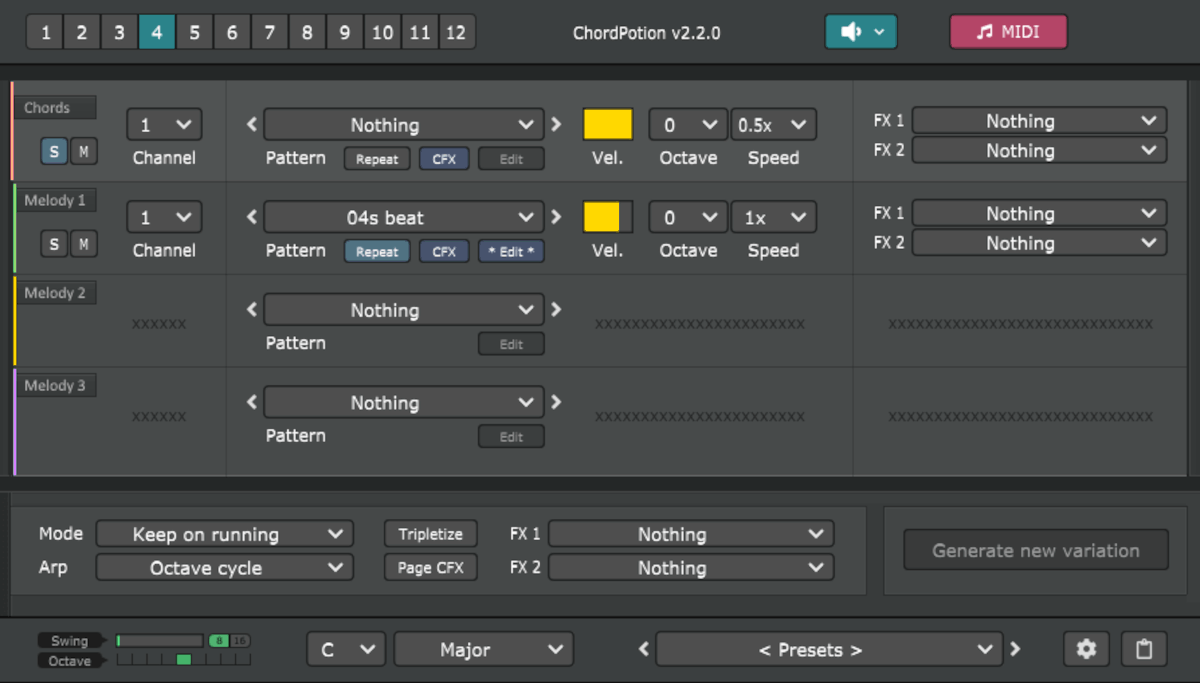Switch to page 10
The height and width of the screenshot is (683, 1200).
382,32
